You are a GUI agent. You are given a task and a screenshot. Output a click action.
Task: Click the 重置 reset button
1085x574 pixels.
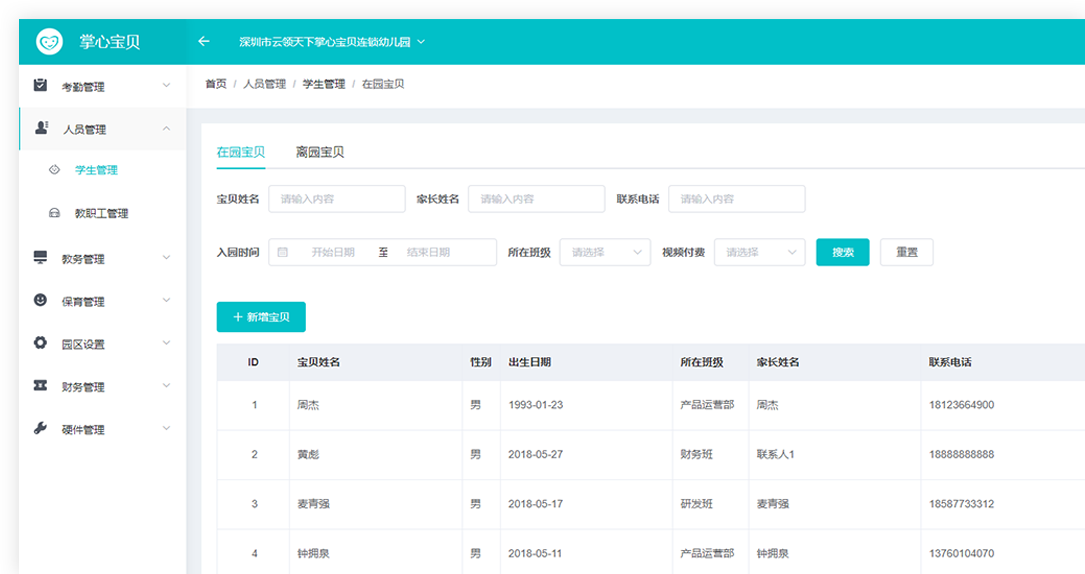point(906,252)
